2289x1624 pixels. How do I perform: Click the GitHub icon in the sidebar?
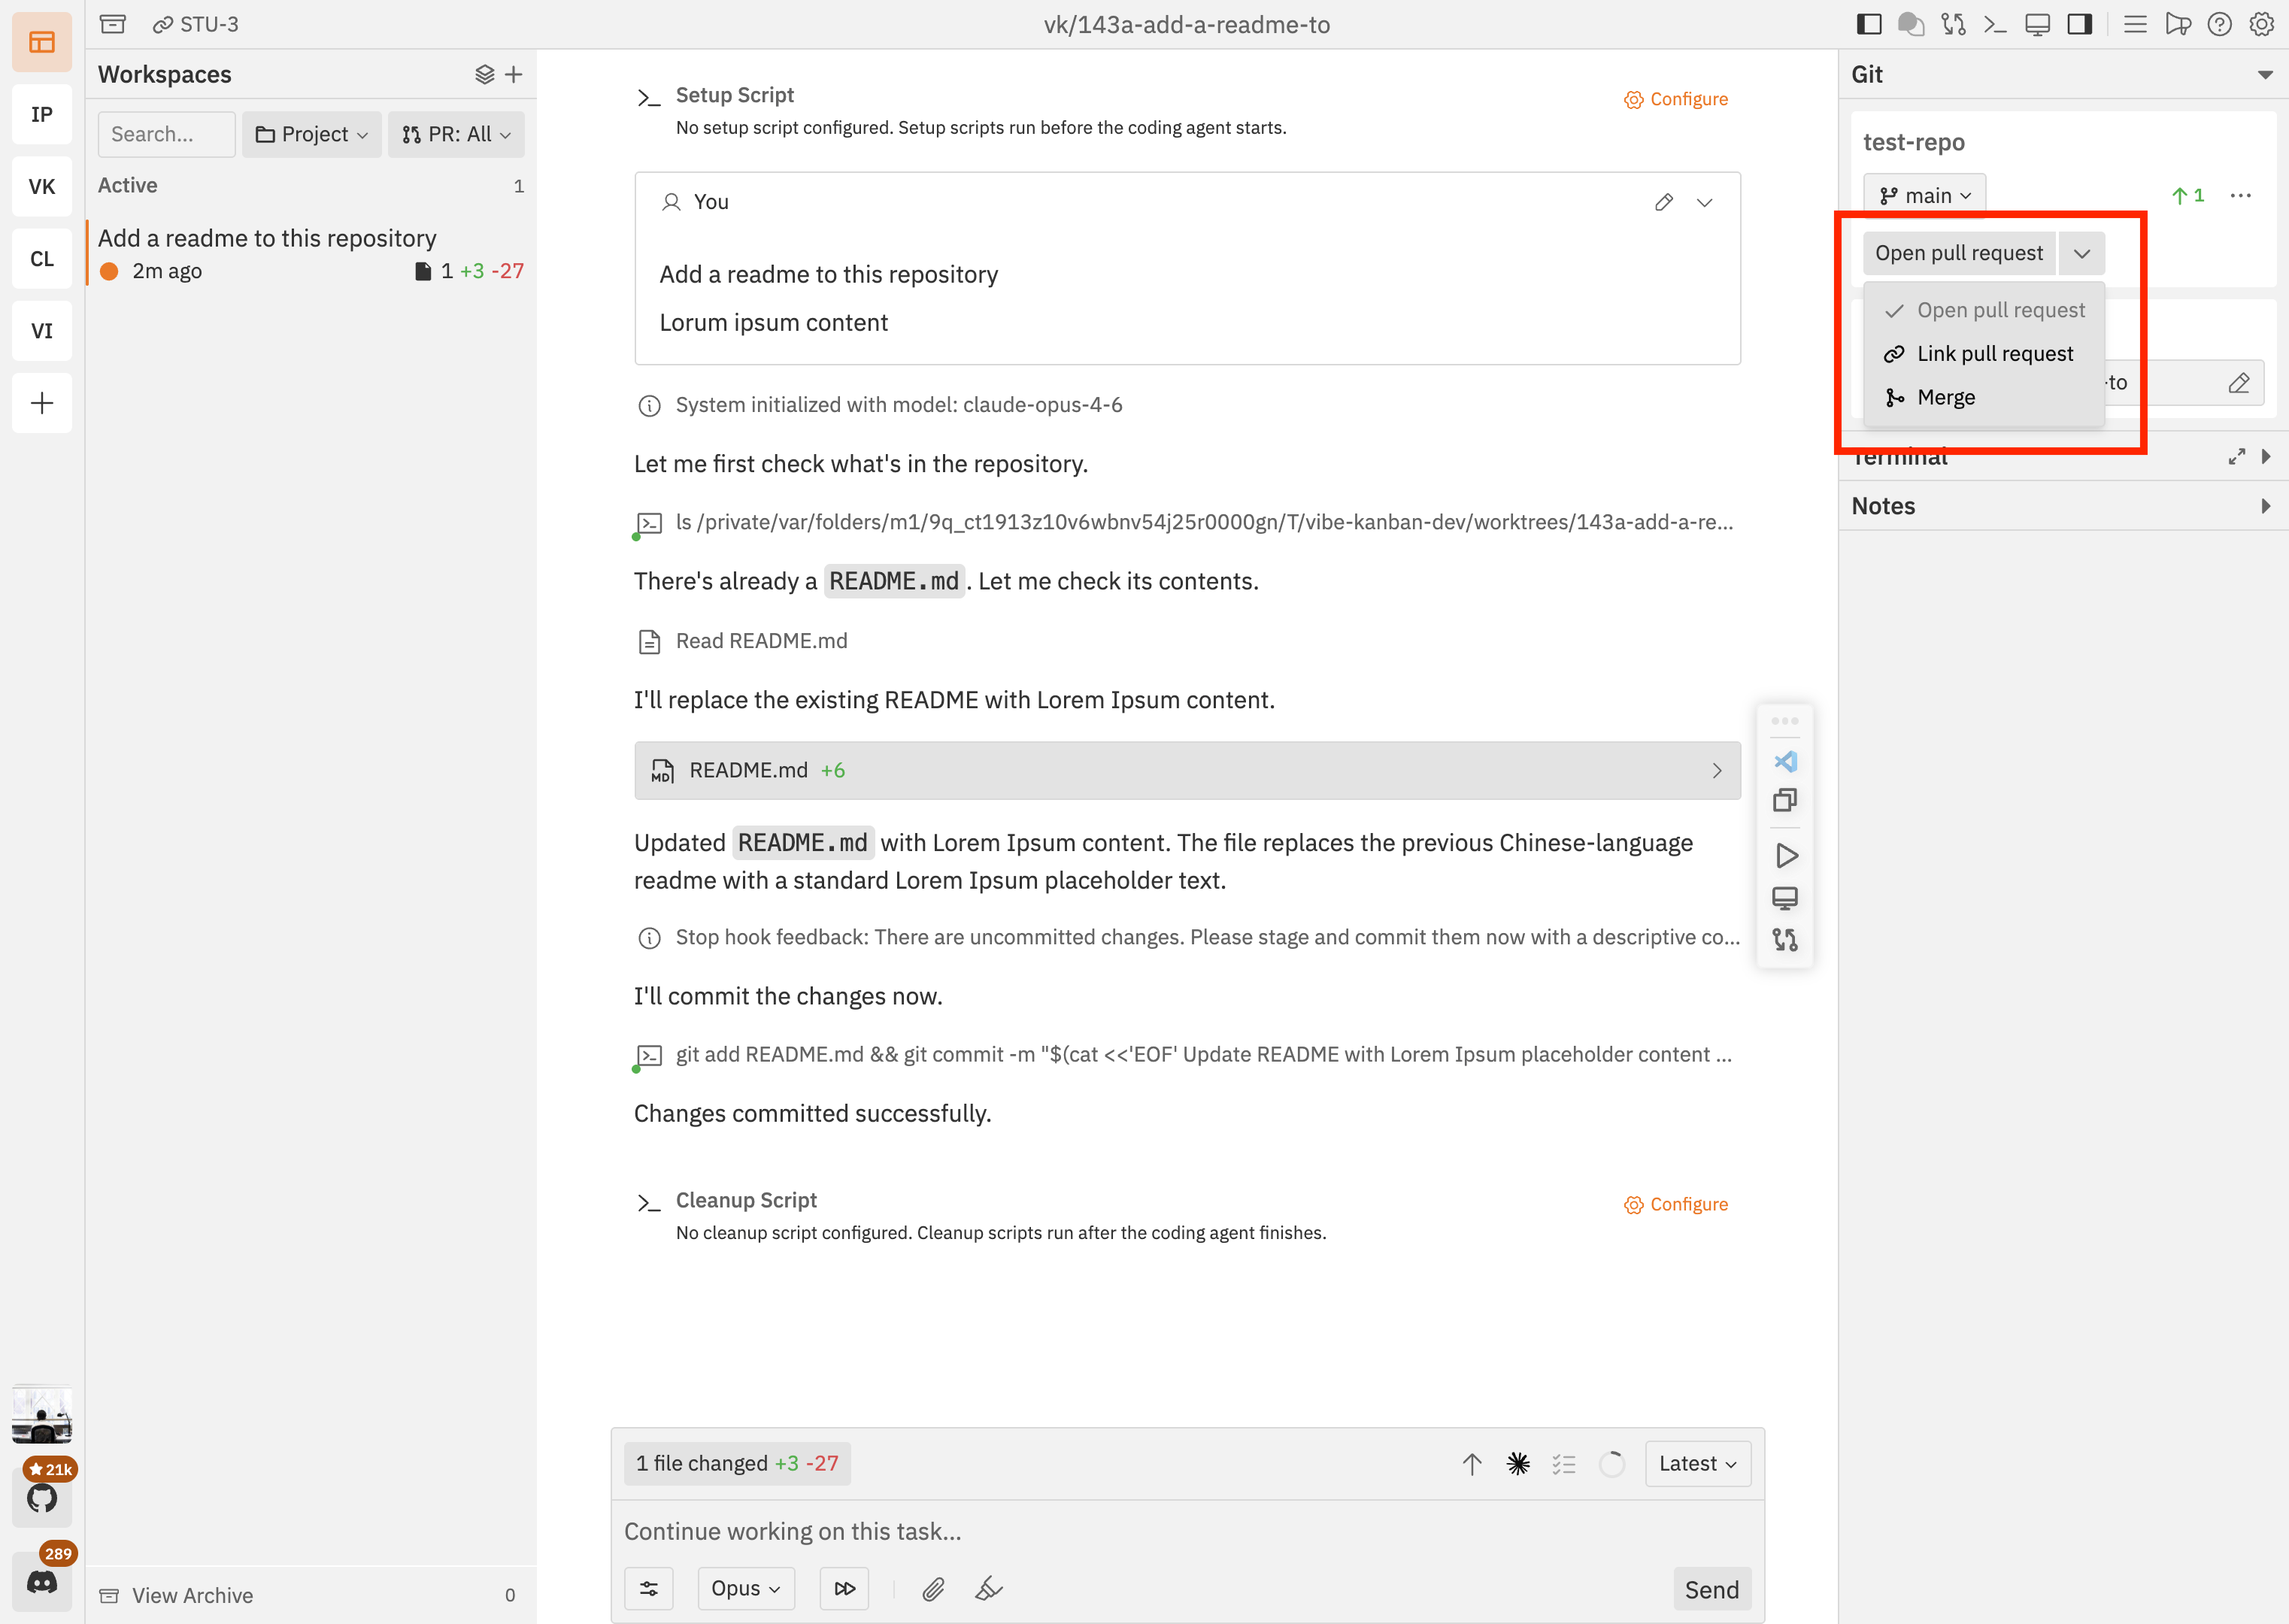click(x=42, y=1497)
